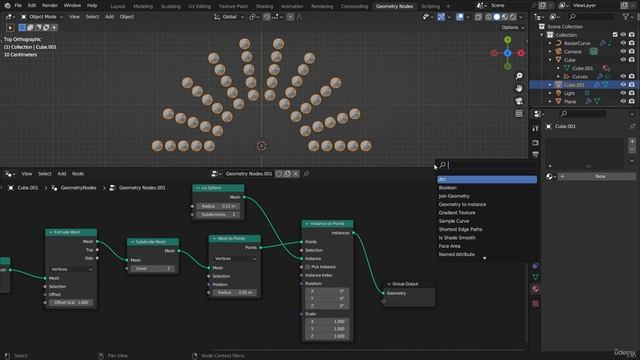
Task: Open the viewport Options dropdown
Action: point(513,27)
